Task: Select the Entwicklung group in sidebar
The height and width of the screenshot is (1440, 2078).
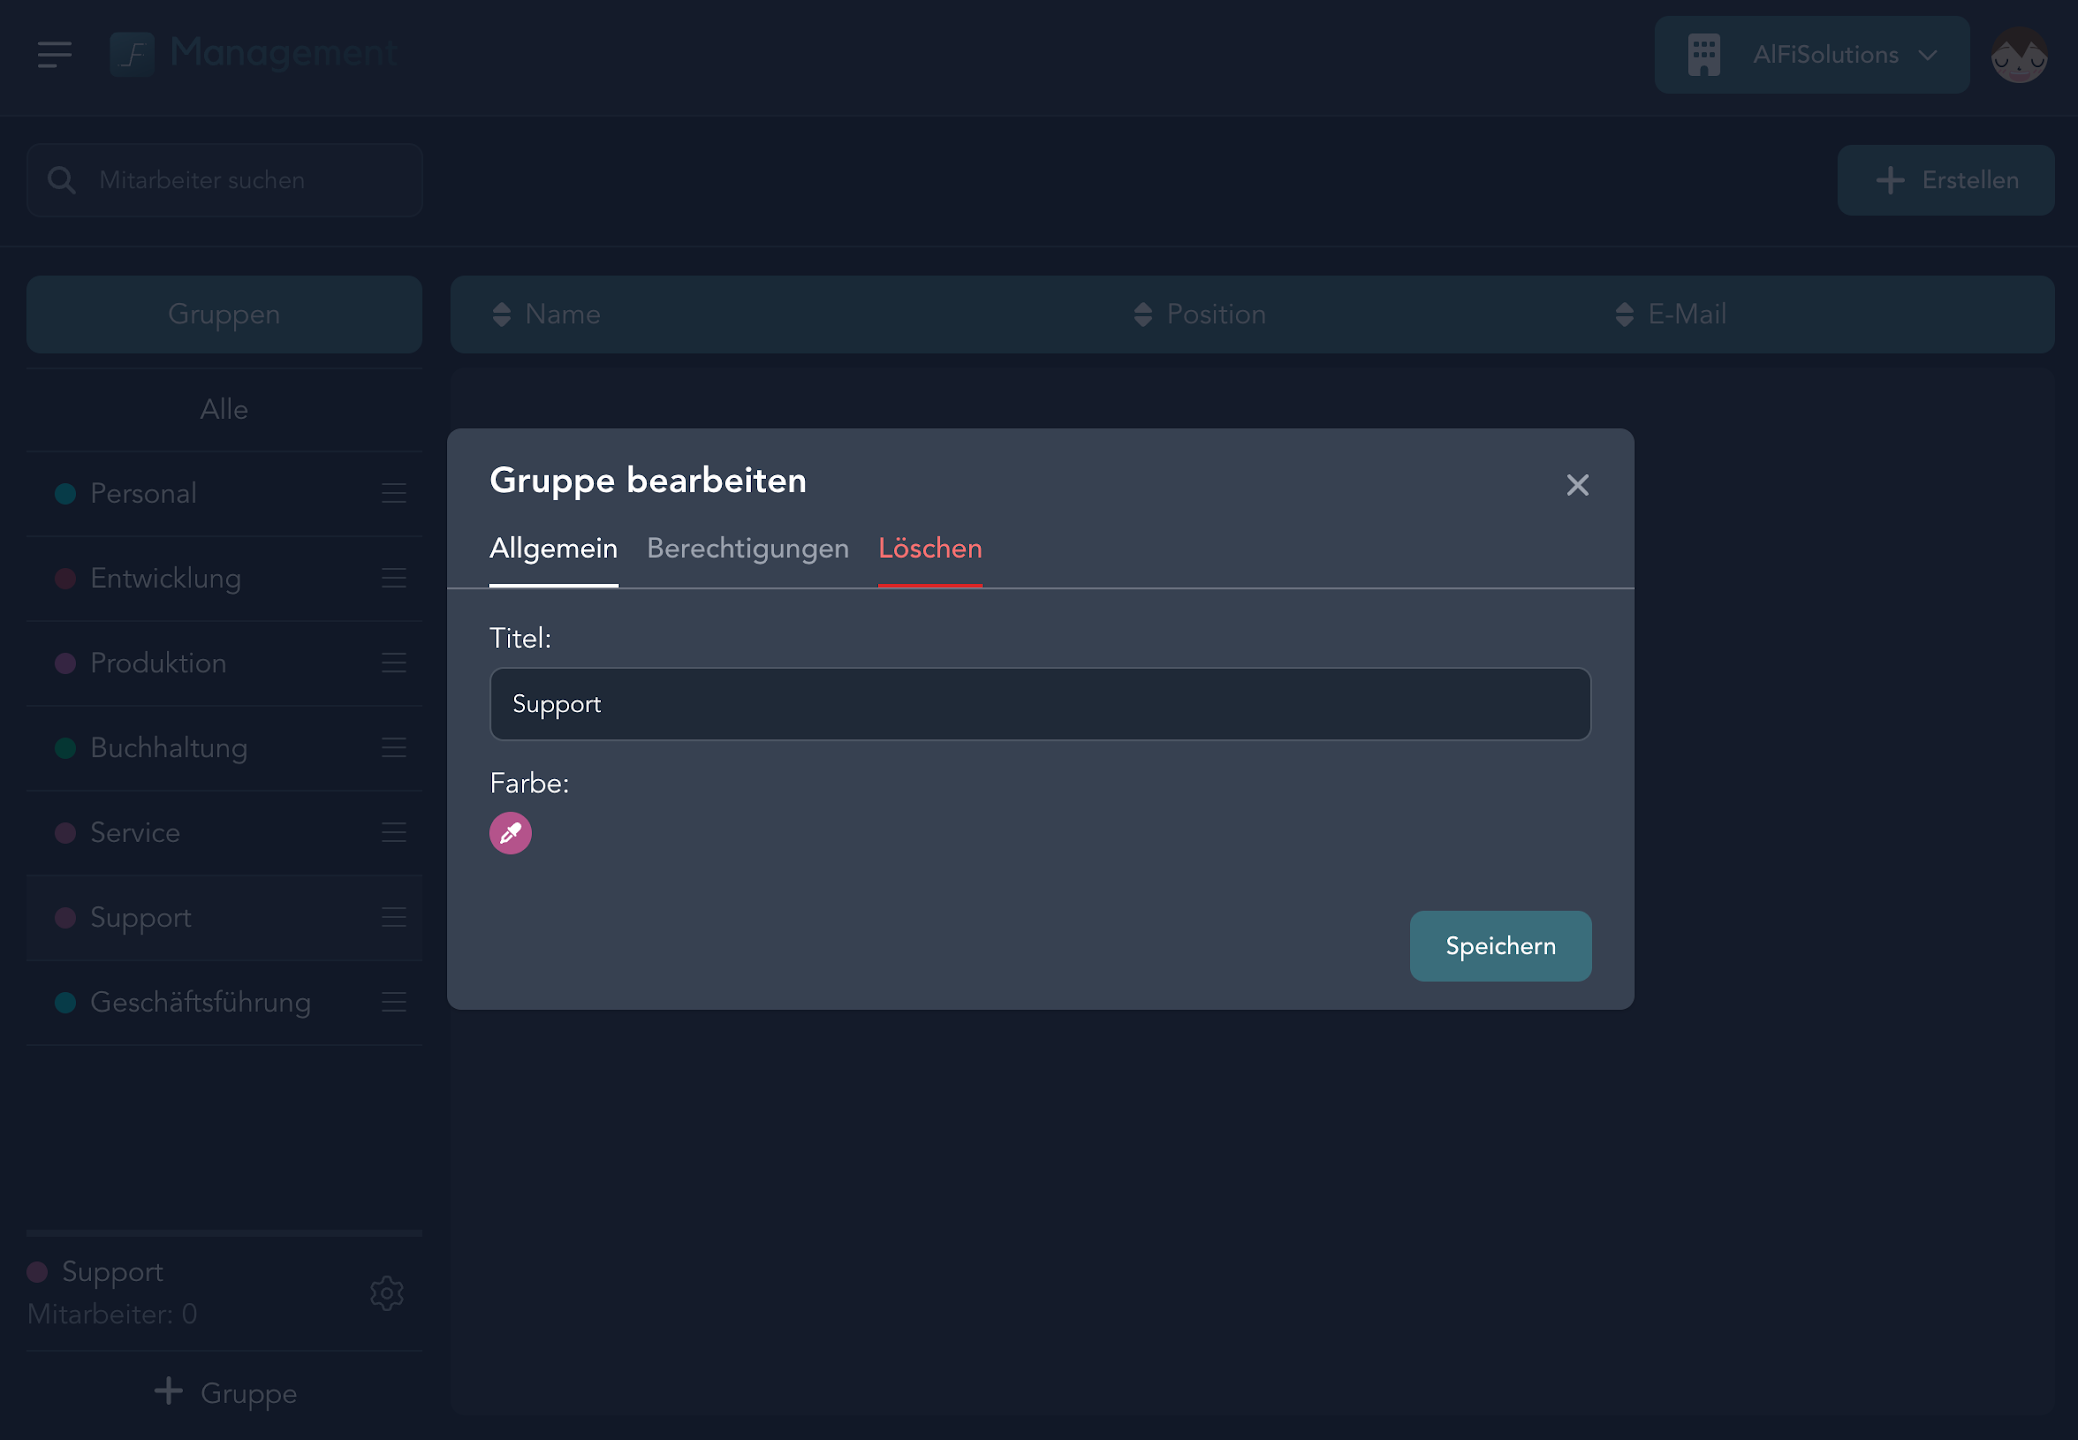Action: pos(166,578)
